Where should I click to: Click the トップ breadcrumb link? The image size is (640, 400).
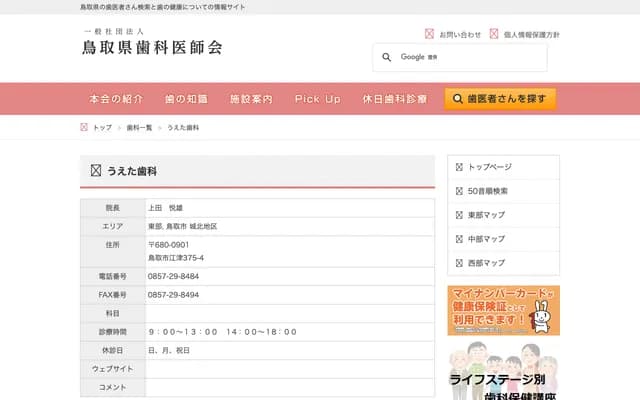click(x=102, y=128)
